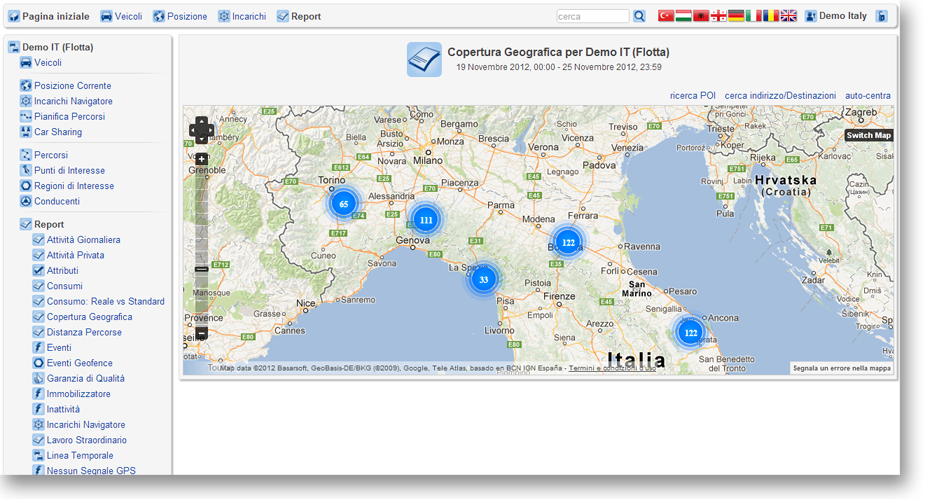This screenshot has width=925, height=499.
Task: Click the Conducenti steering wheel icon
Action: click(x=26, y=201)
